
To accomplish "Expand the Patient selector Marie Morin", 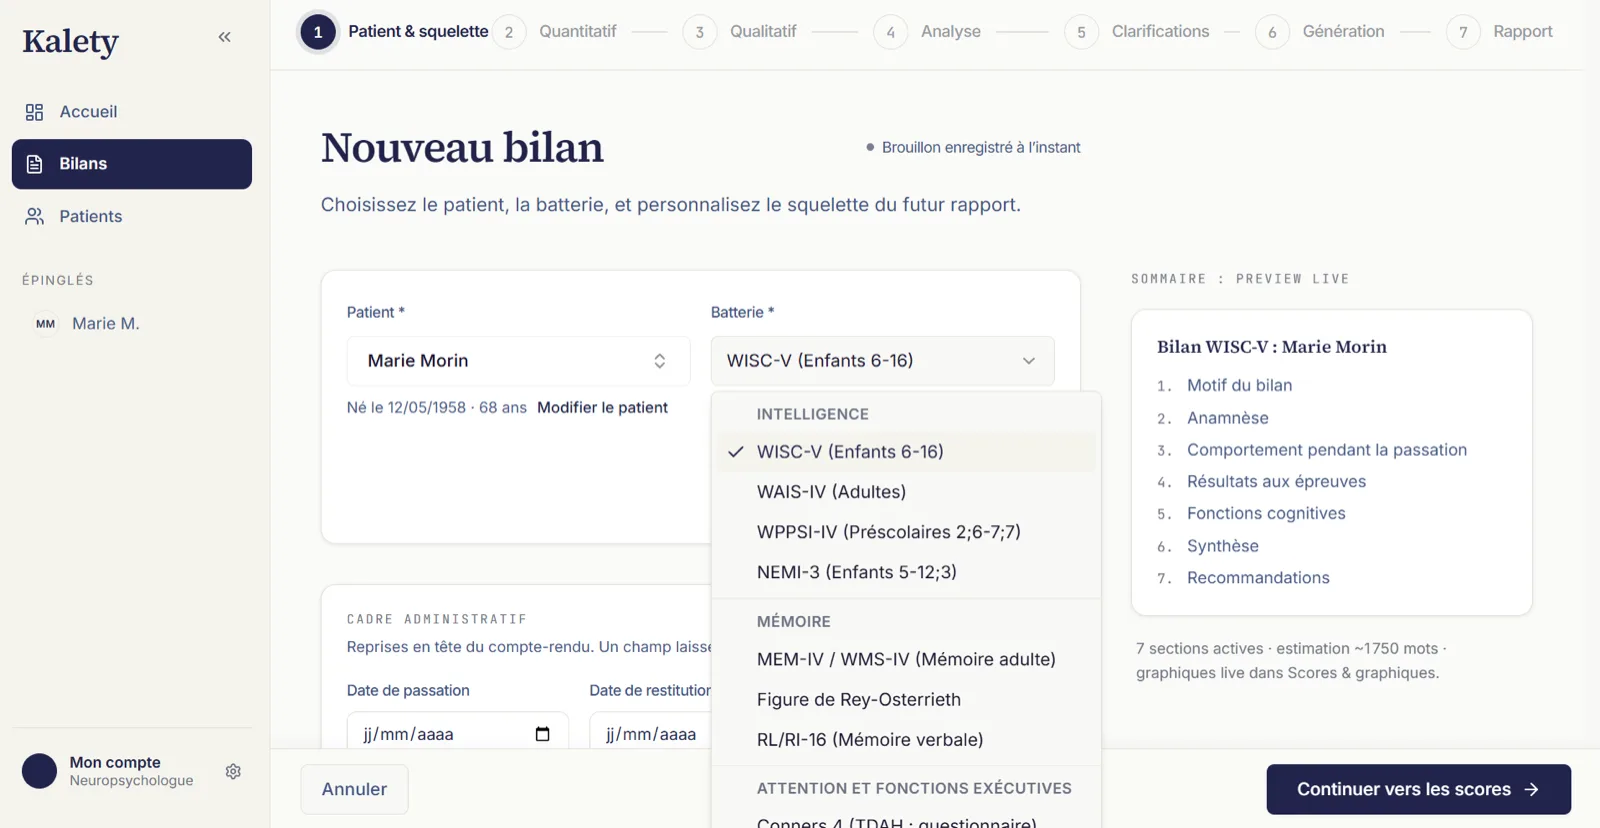I will [518, 361].
